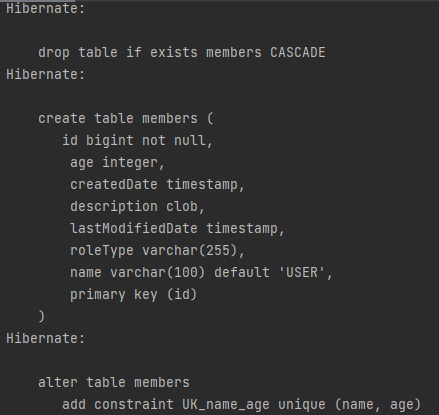Click the roleType varchar(255) line

tap(157, 250)
